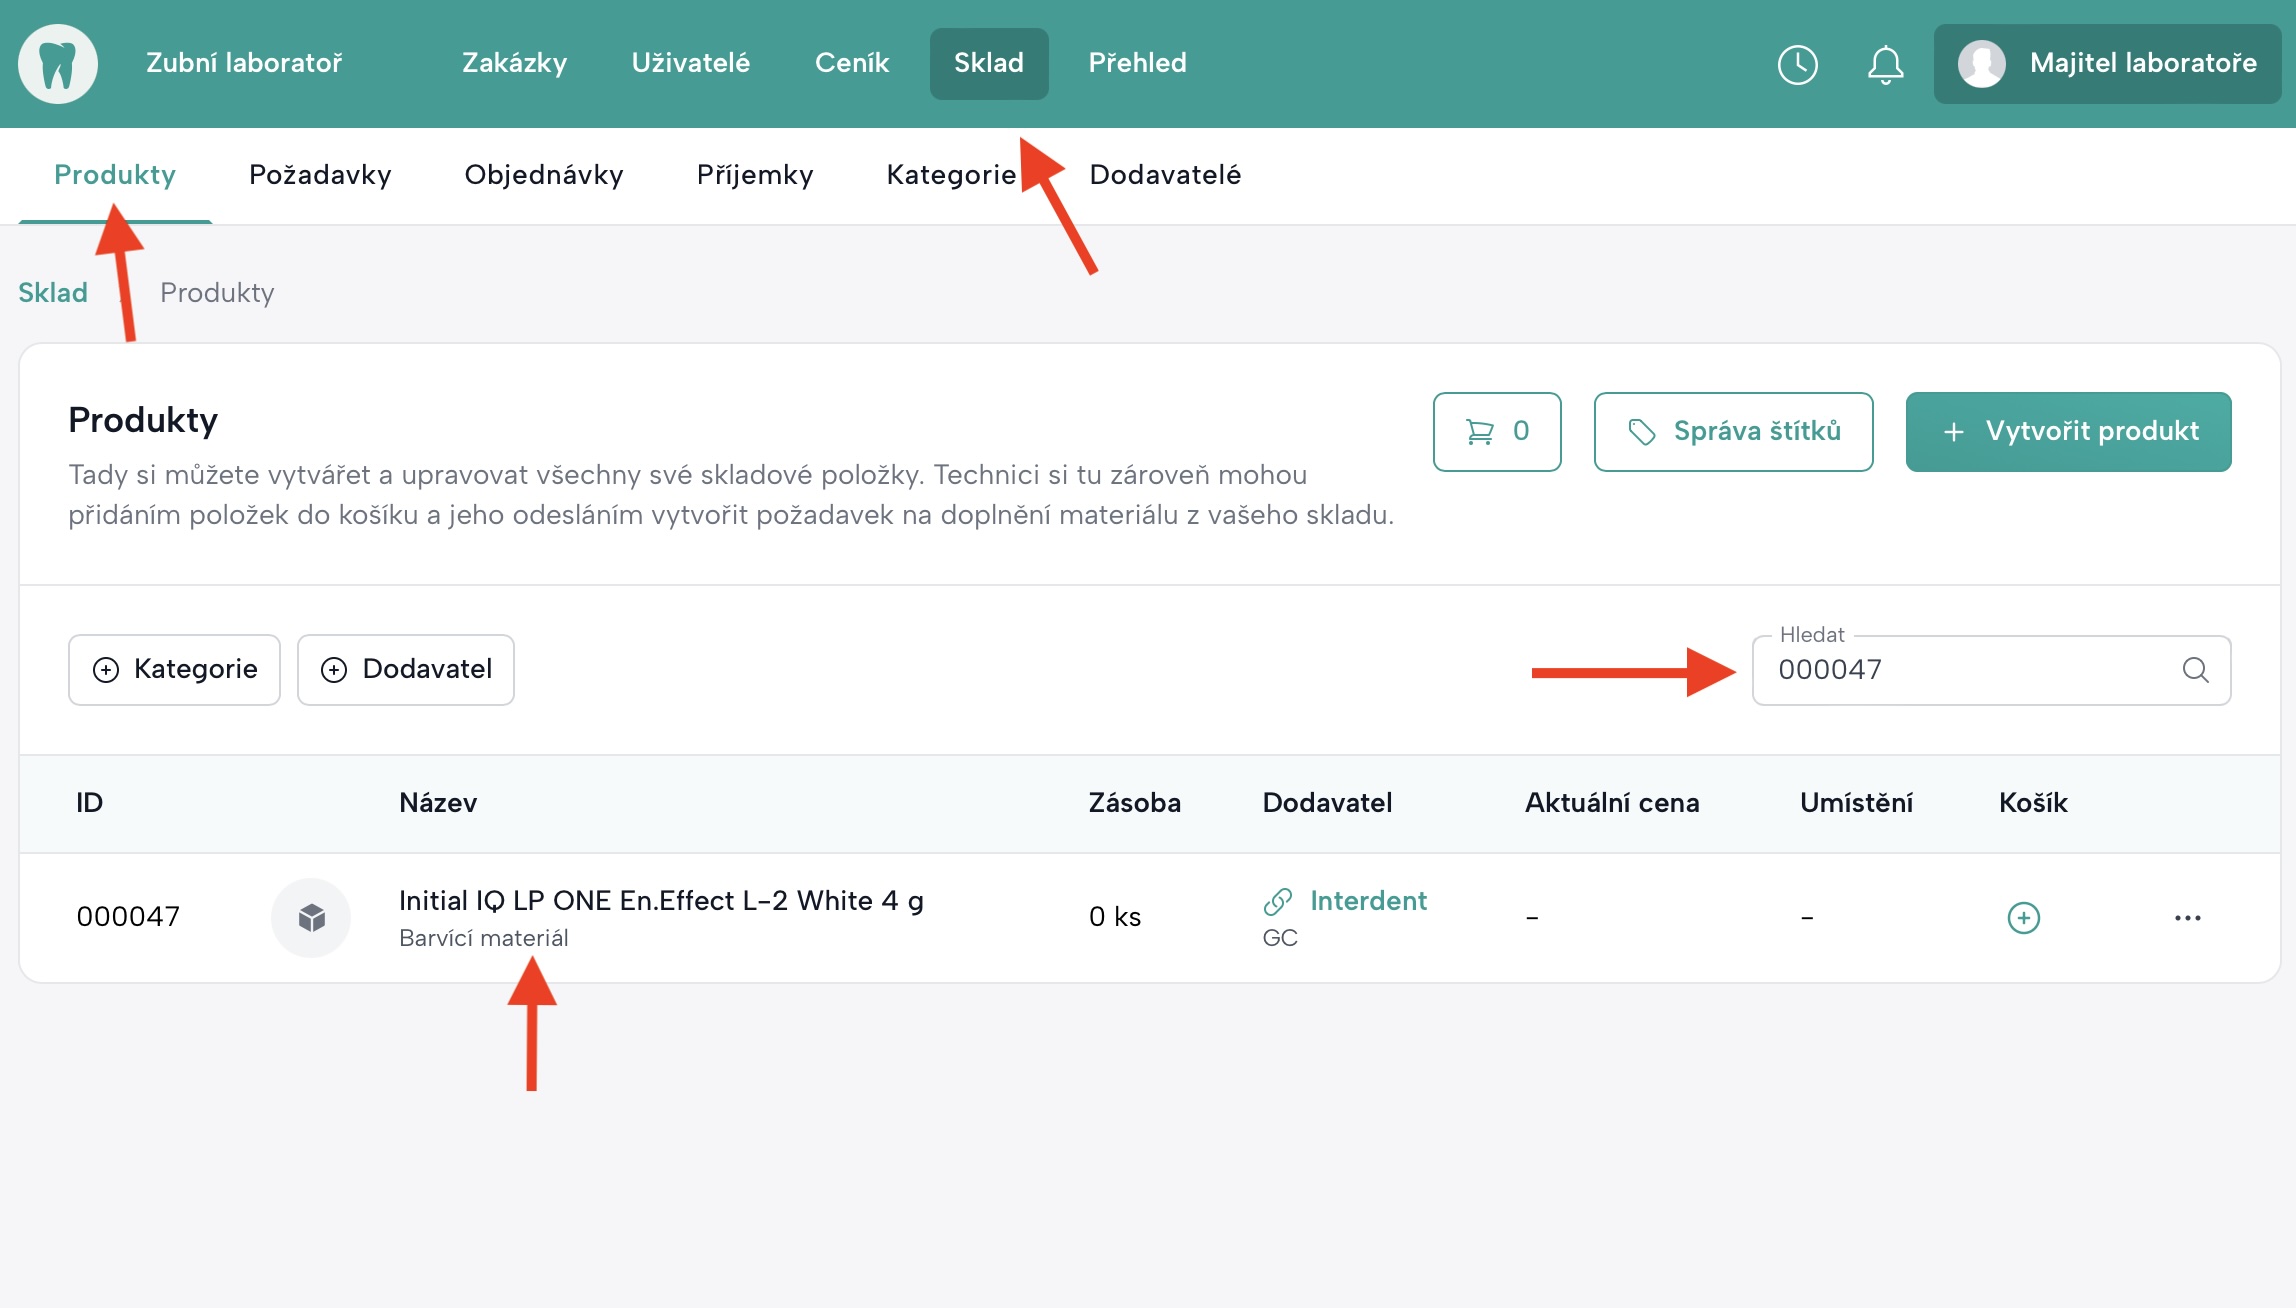Add product 000047 to cart
2296x1308 pixels.
2023,917
